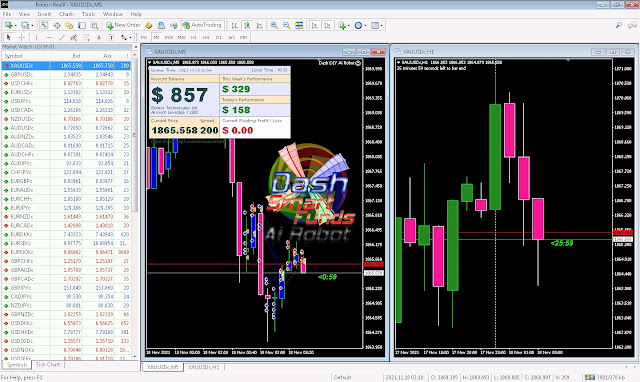Toggle the Strategy Tester icon
Screen dimensions: 640x382
pos(94,25)
